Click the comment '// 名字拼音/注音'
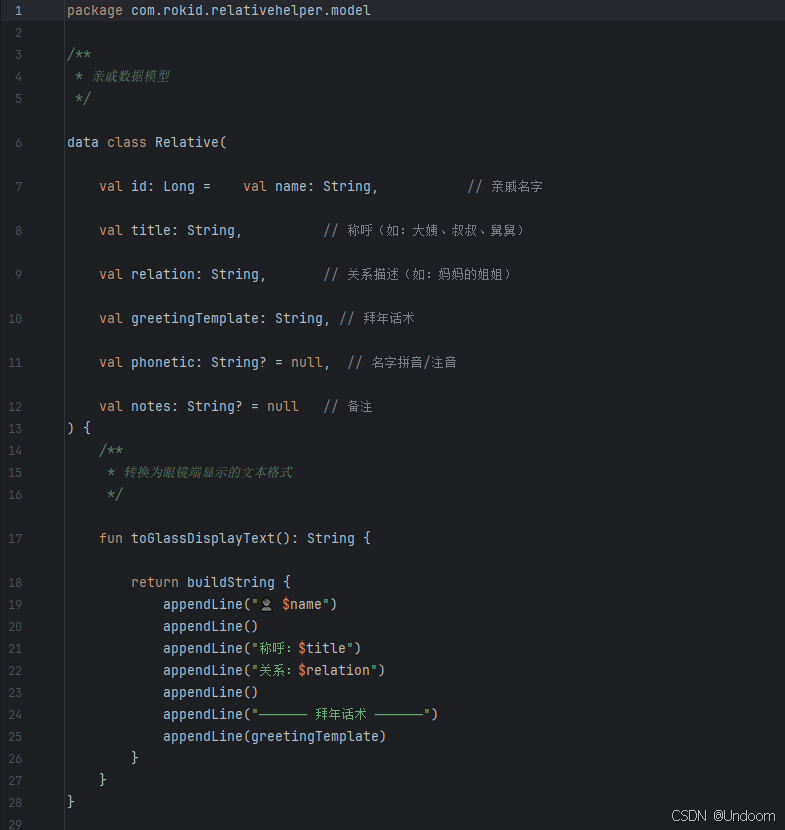Screen dimensions: 785x830 tap(402, 362)
